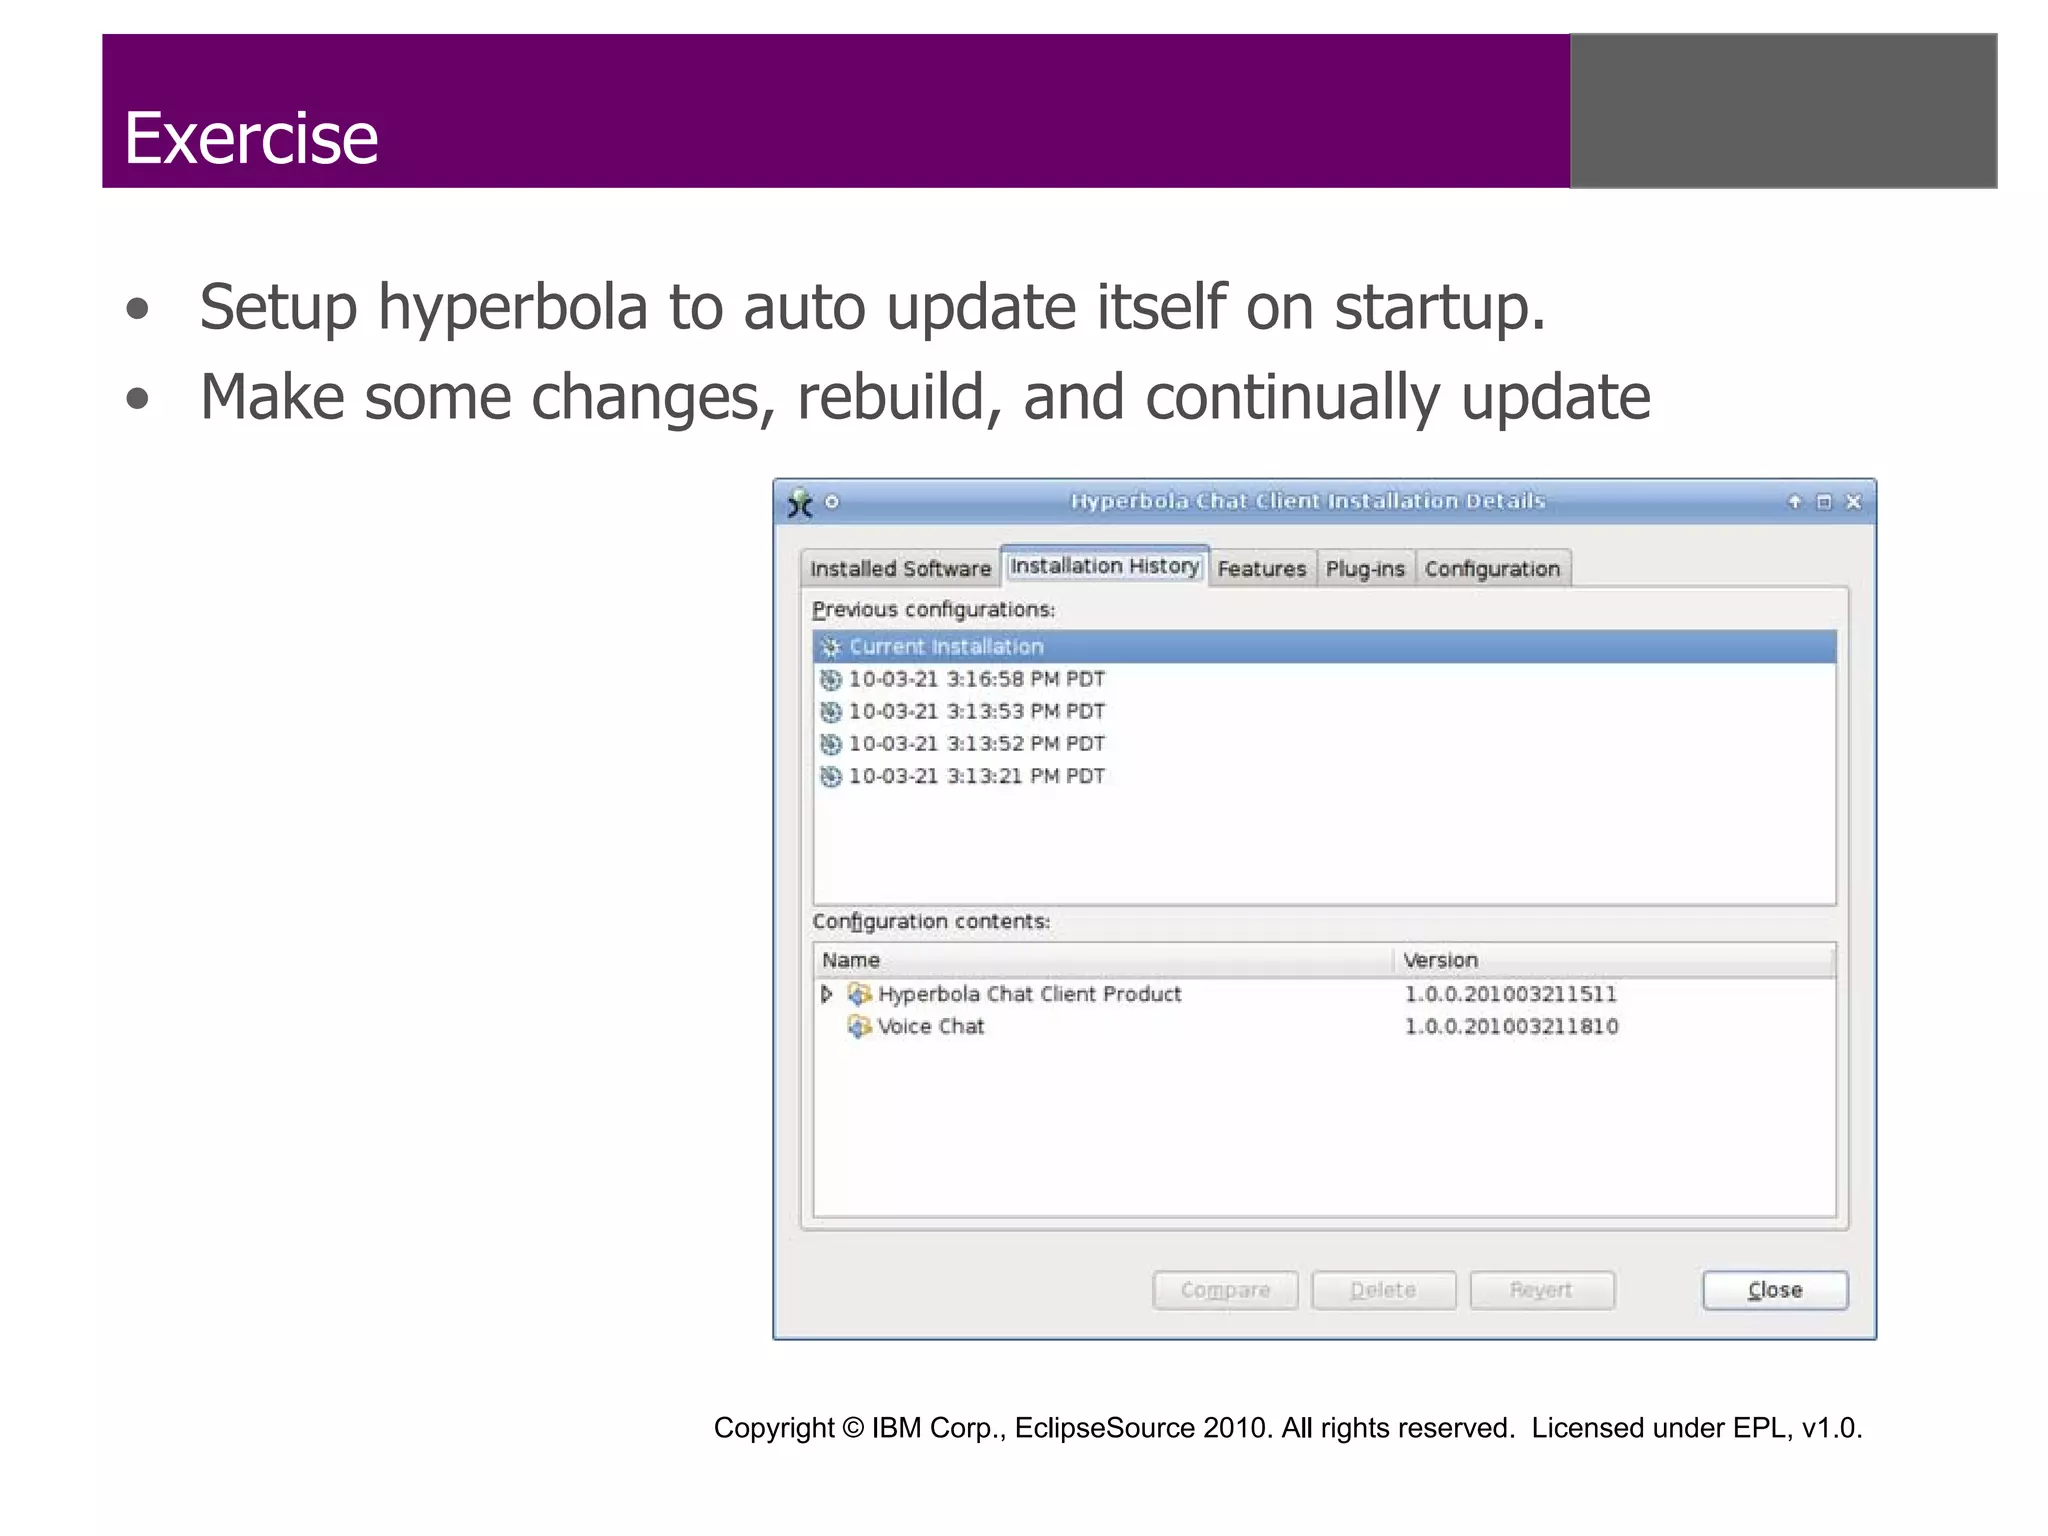Click the Hyperbola application icon in title bar
2048x1536 pixels.
click(x=800, y=502)
